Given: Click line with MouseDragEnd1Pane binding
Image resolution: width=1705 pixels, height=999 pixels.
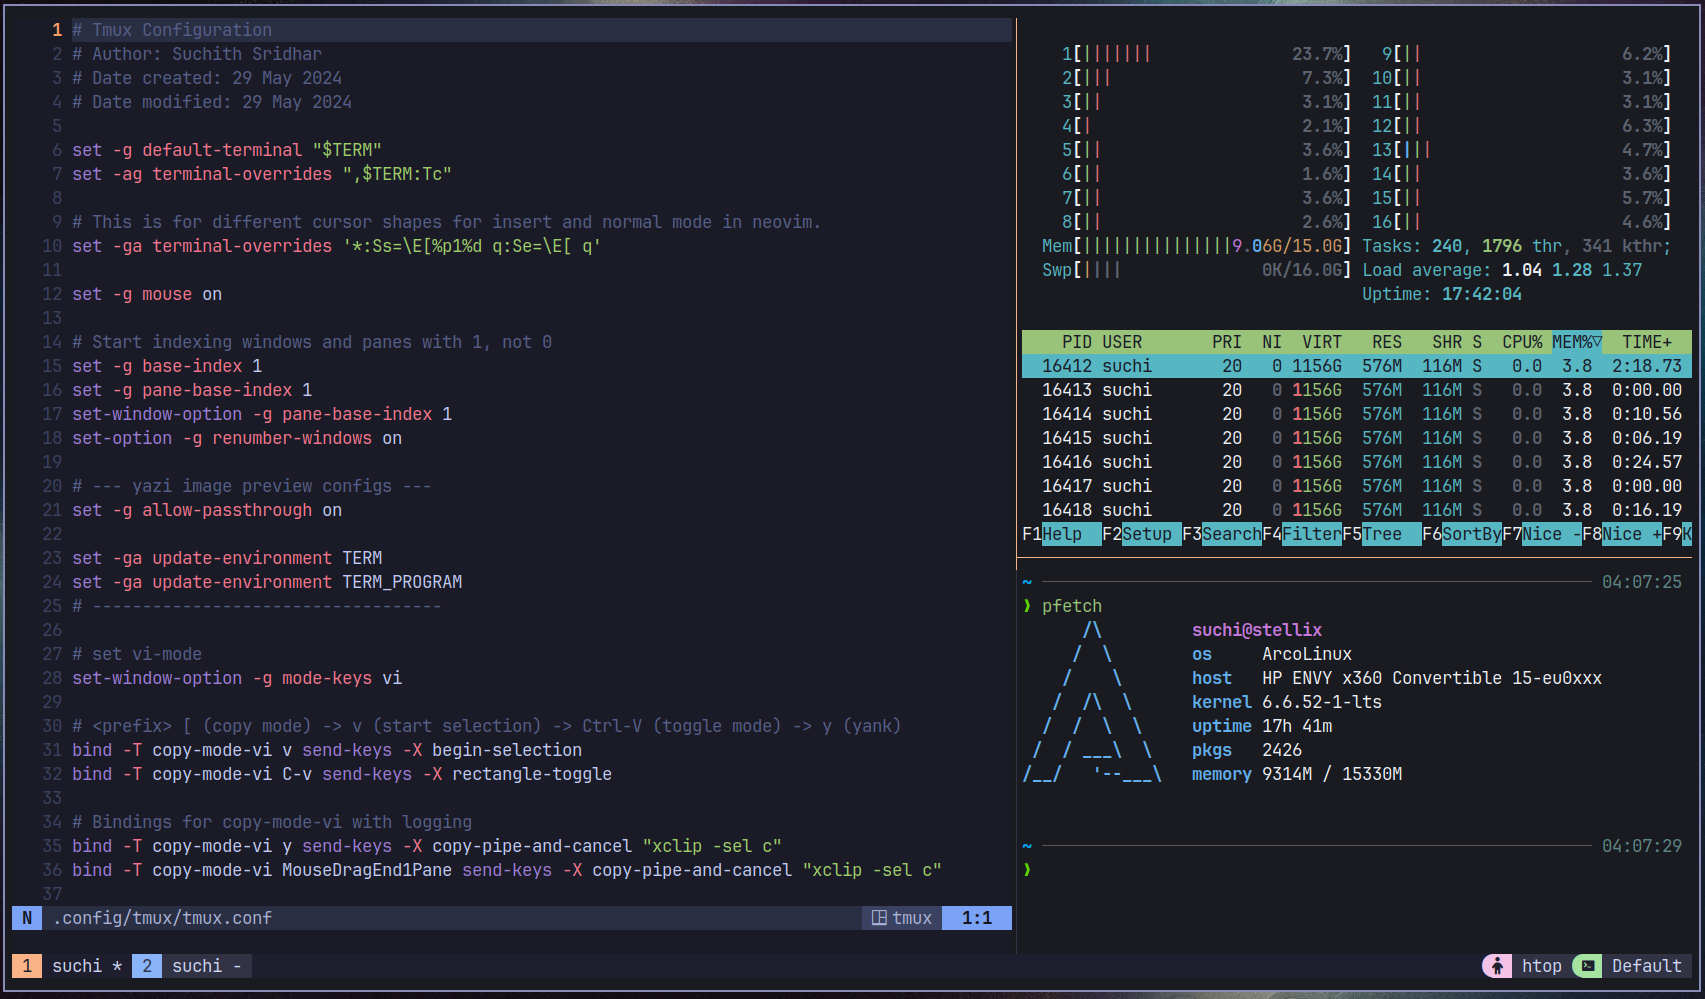Looking at the screenshot, I should click(507, 870).
